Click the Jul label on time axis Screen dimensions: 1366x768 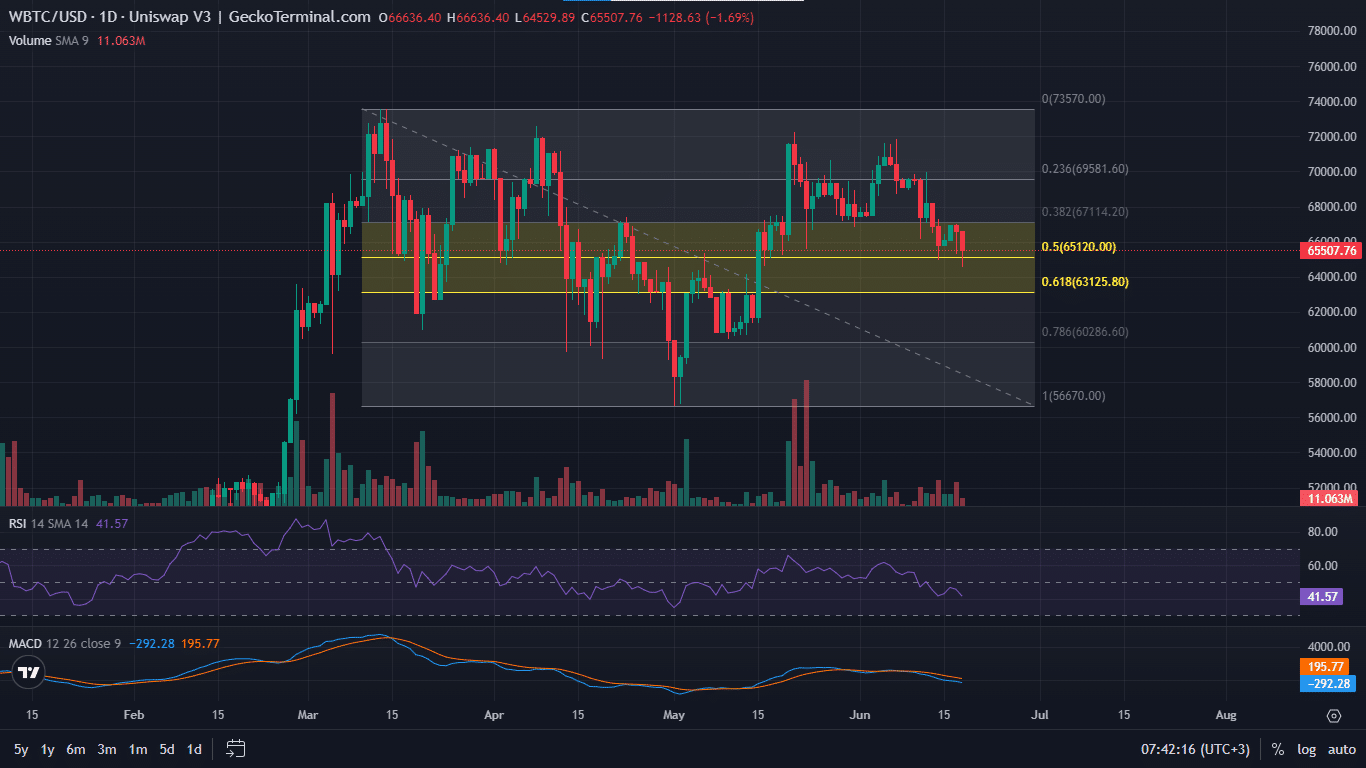pyautogui.click(x=1040, y=716)
